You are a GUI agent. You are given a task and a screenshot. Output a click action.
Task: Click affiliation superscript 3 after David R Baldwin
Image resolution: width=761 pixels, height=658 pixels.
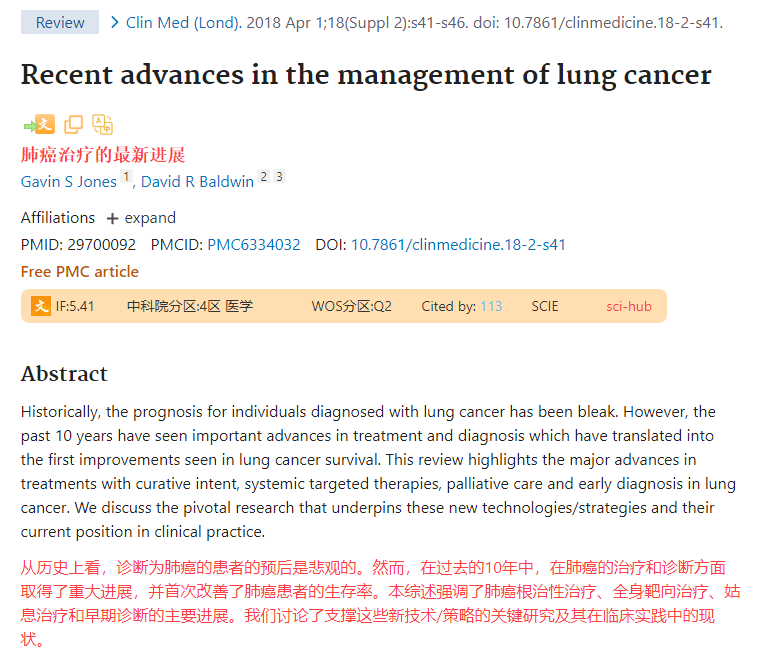279,177
